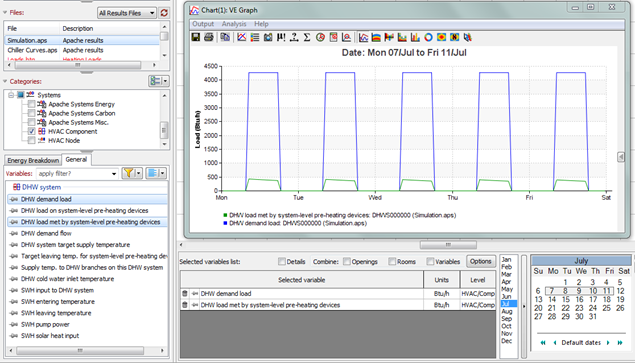The height and width of the screenshot is (363, 635).
Task: Open the variable list view dropdown arrow
Action: pyautogui.click(x=162, y=173)
